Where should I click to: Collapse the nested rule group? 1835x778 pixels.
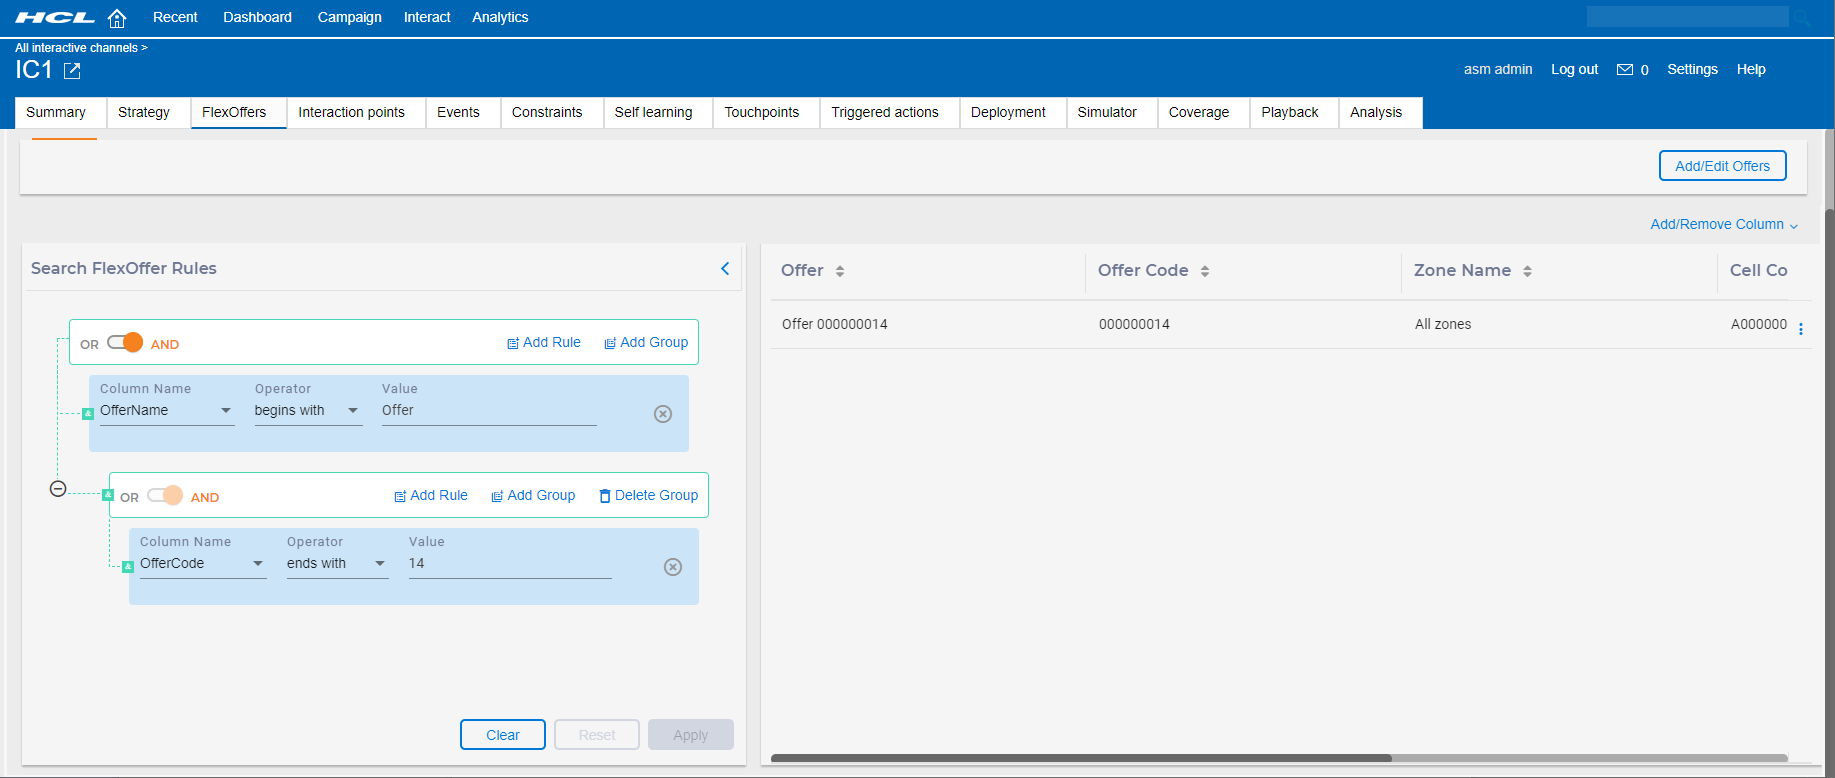58,489
